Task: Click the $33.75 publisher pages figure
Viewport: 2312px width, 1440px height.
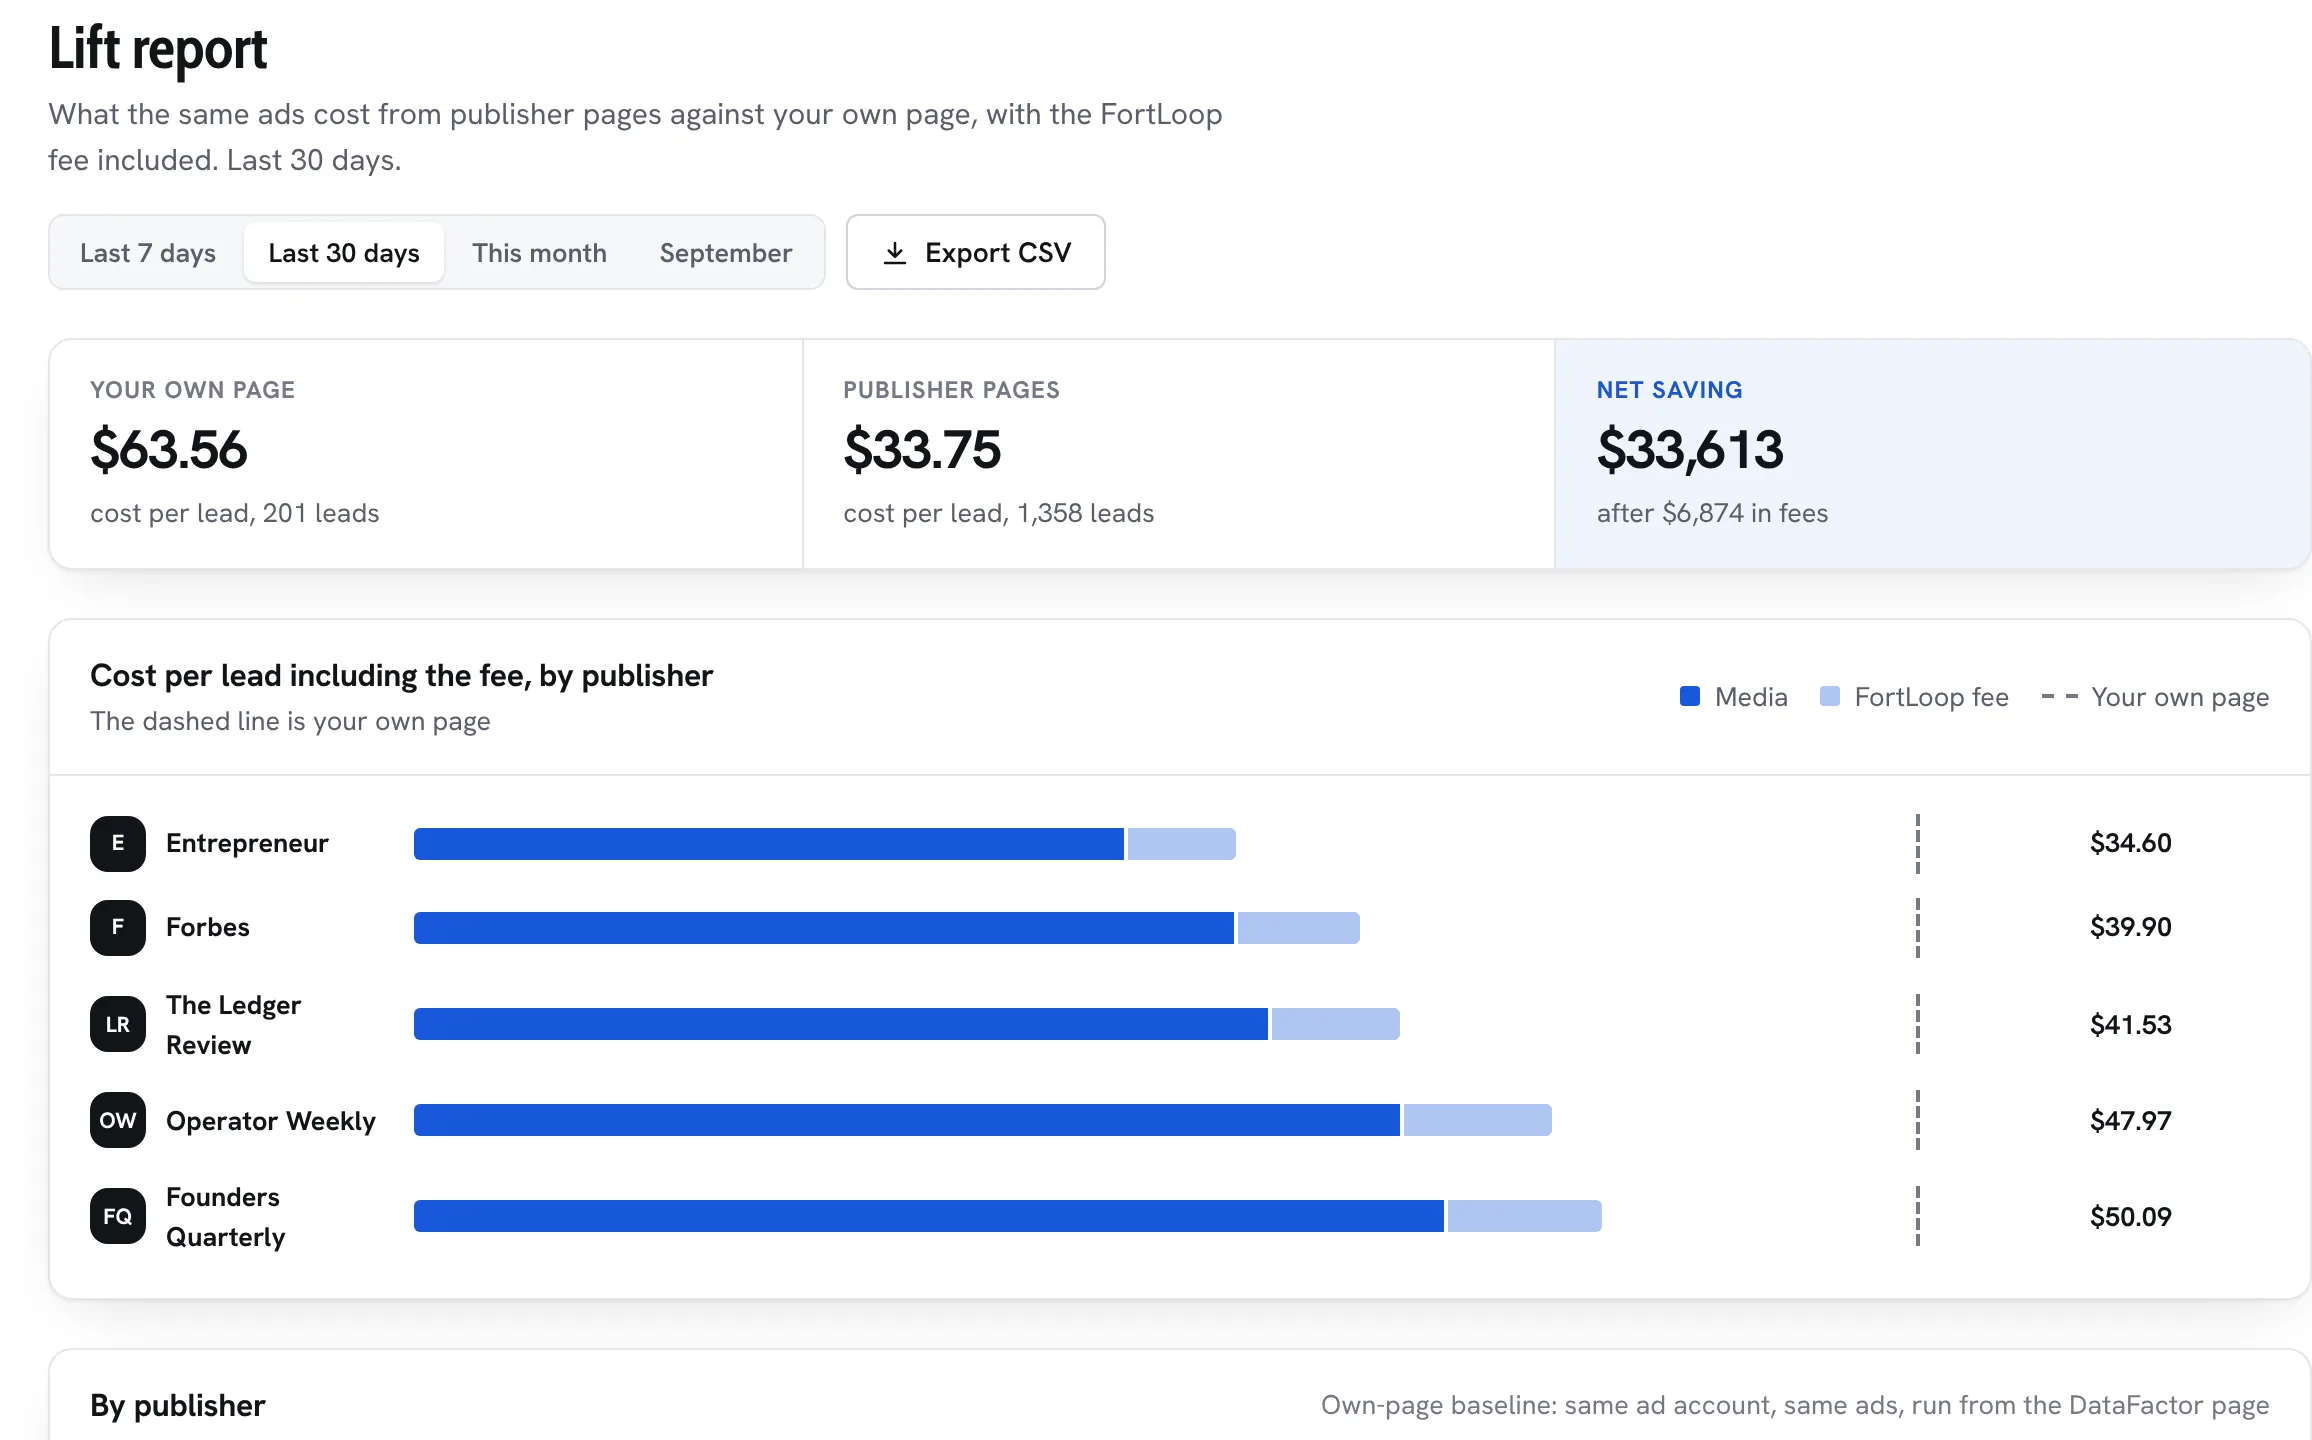Action: (922, 449)
